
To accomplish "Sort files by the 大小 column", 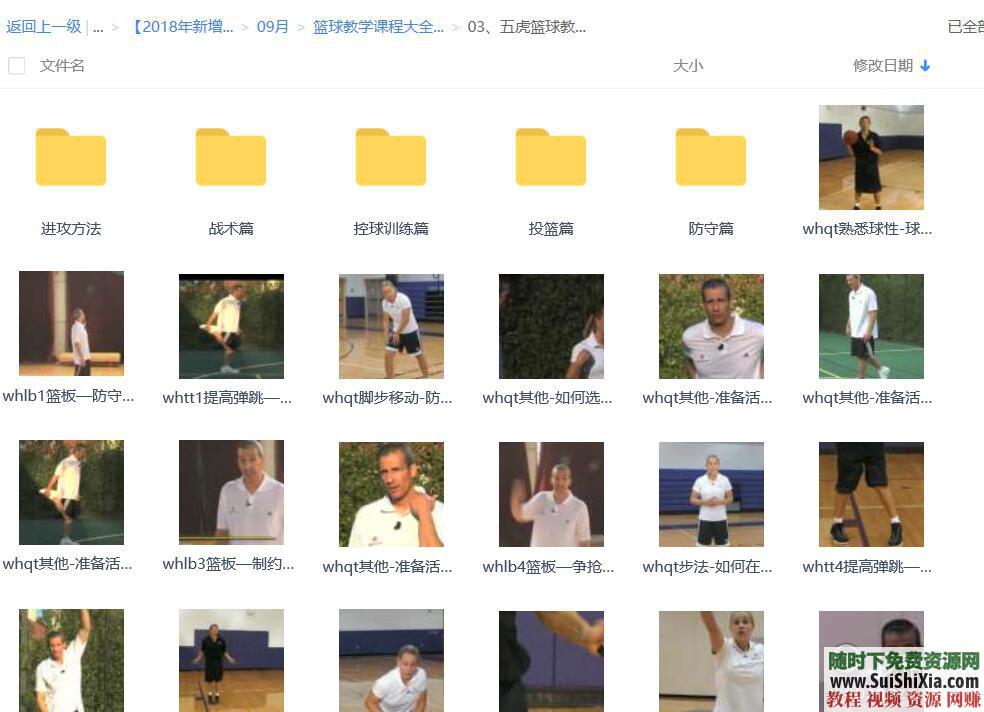I will point(688,63).
